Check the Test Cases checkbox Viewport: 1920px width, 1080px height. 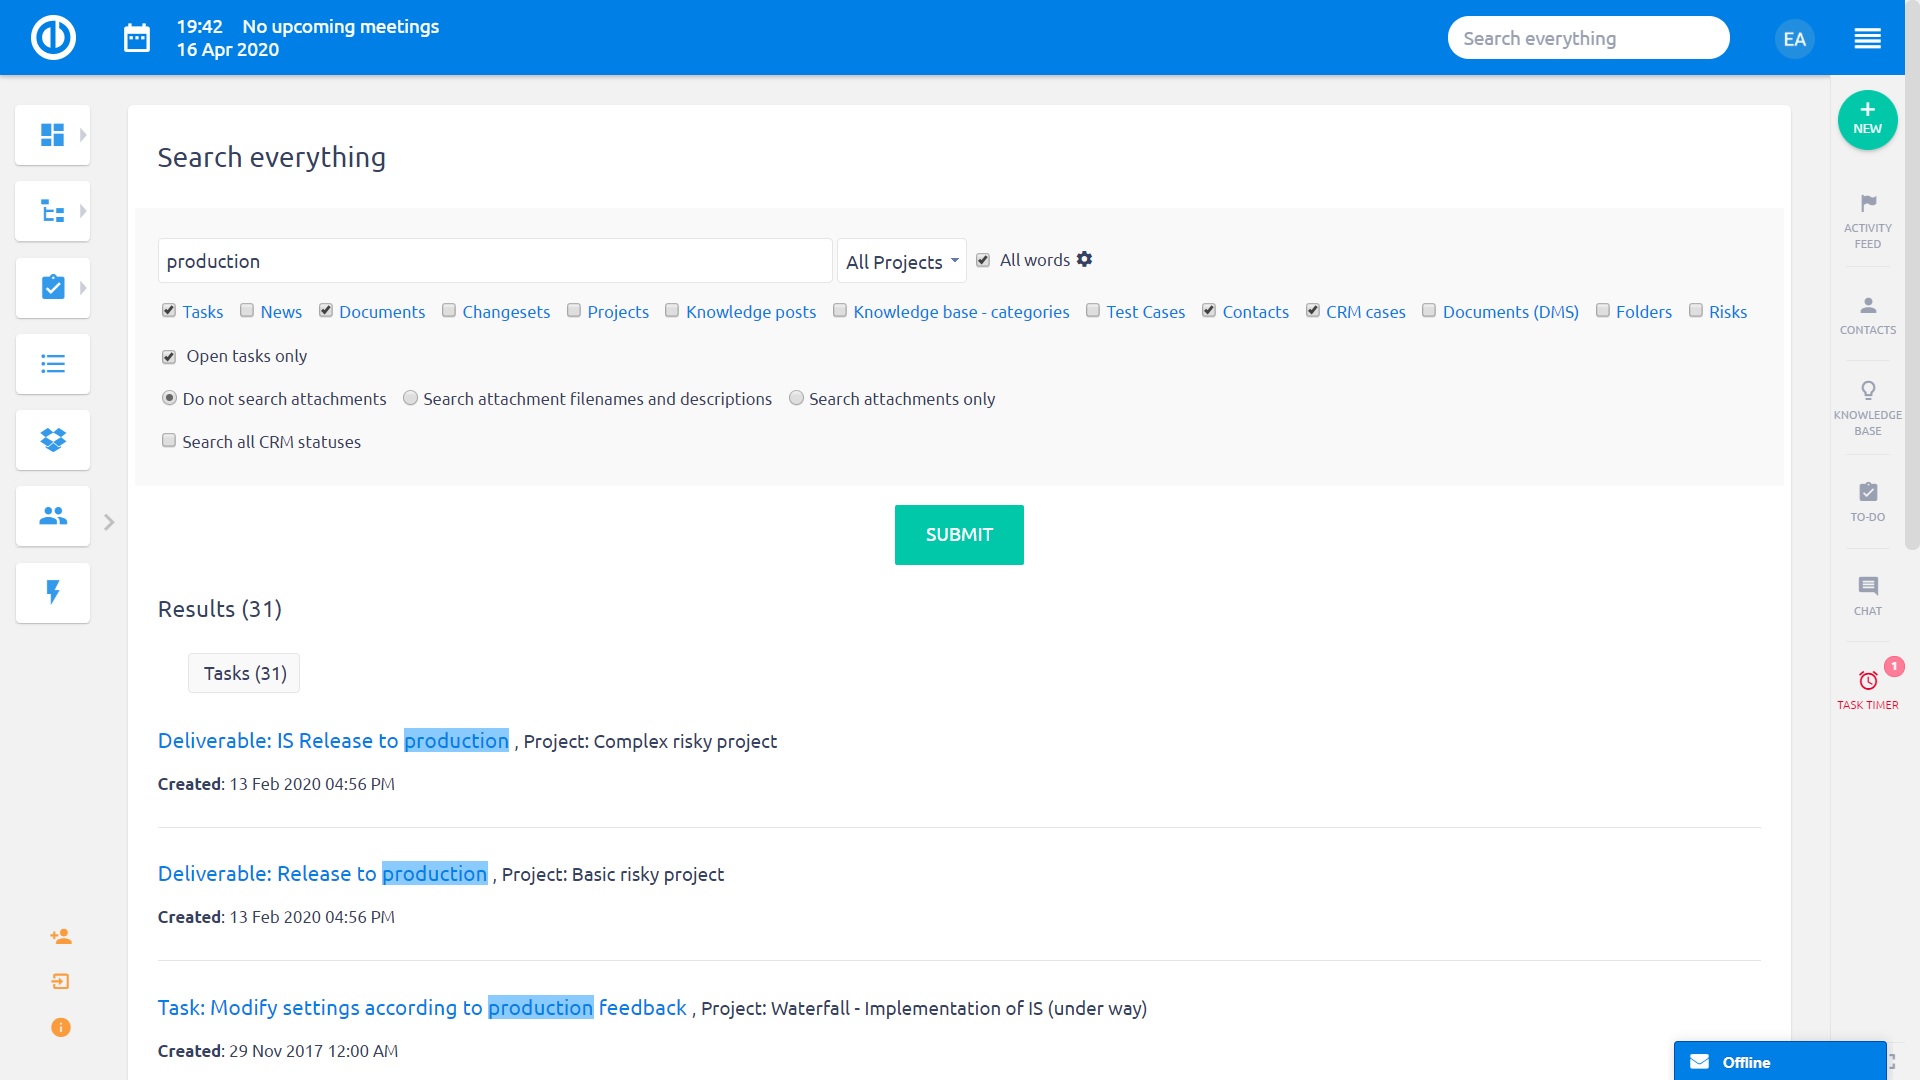[1093, 311]
